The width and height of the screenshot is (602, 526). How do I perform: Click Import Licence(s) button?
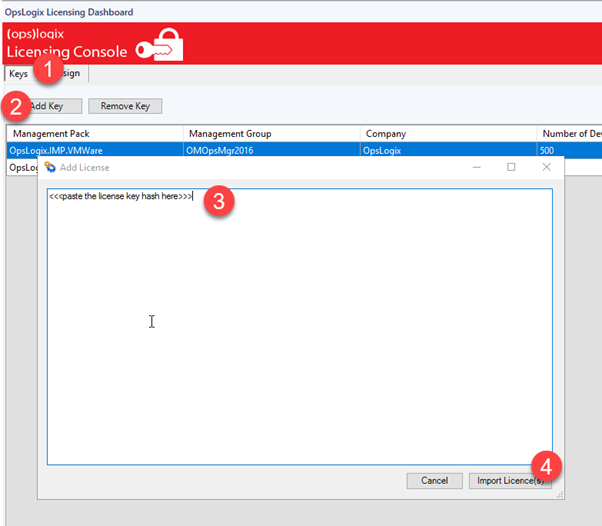(510, 481)
